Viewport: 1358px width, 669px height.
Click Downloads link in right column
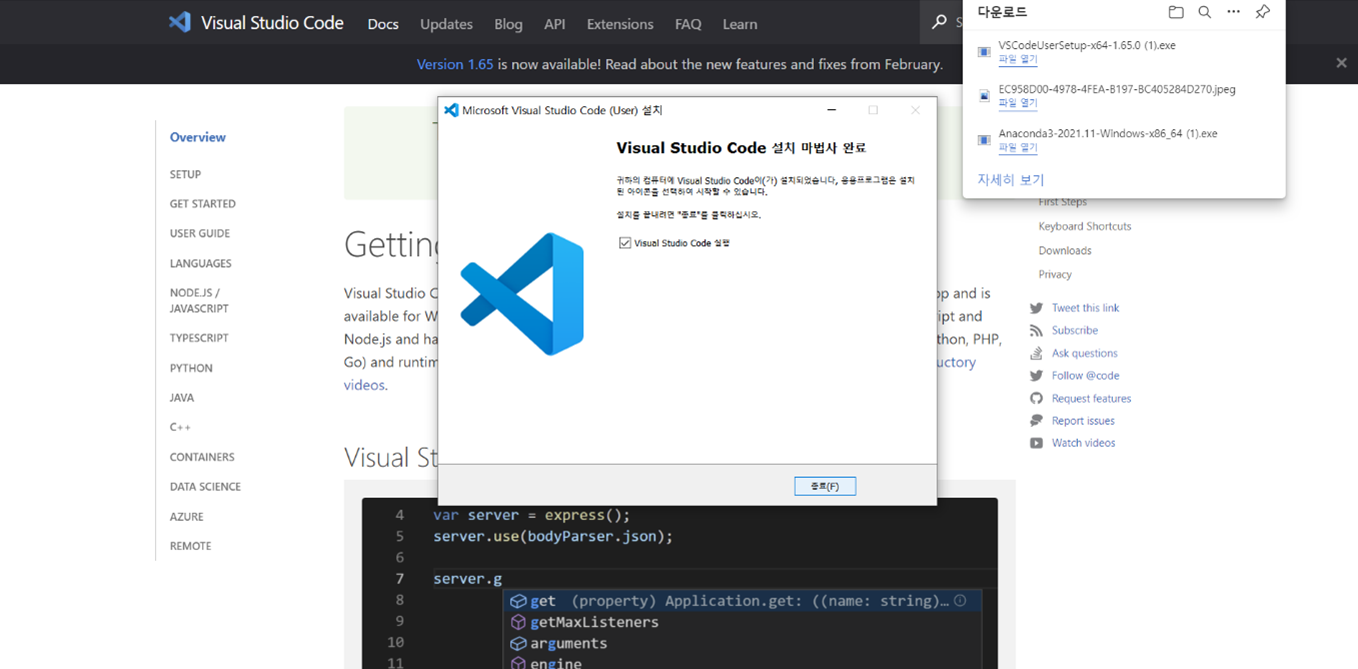1064,251
